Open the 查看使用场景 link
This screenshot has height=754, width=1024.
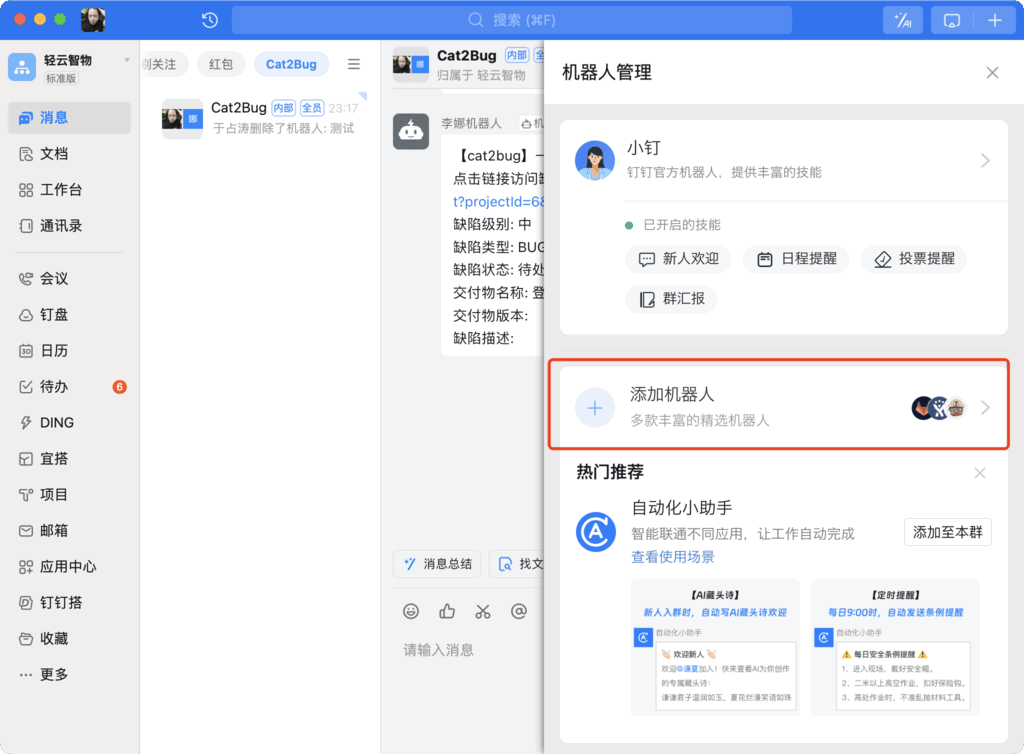tap(673, 557)
